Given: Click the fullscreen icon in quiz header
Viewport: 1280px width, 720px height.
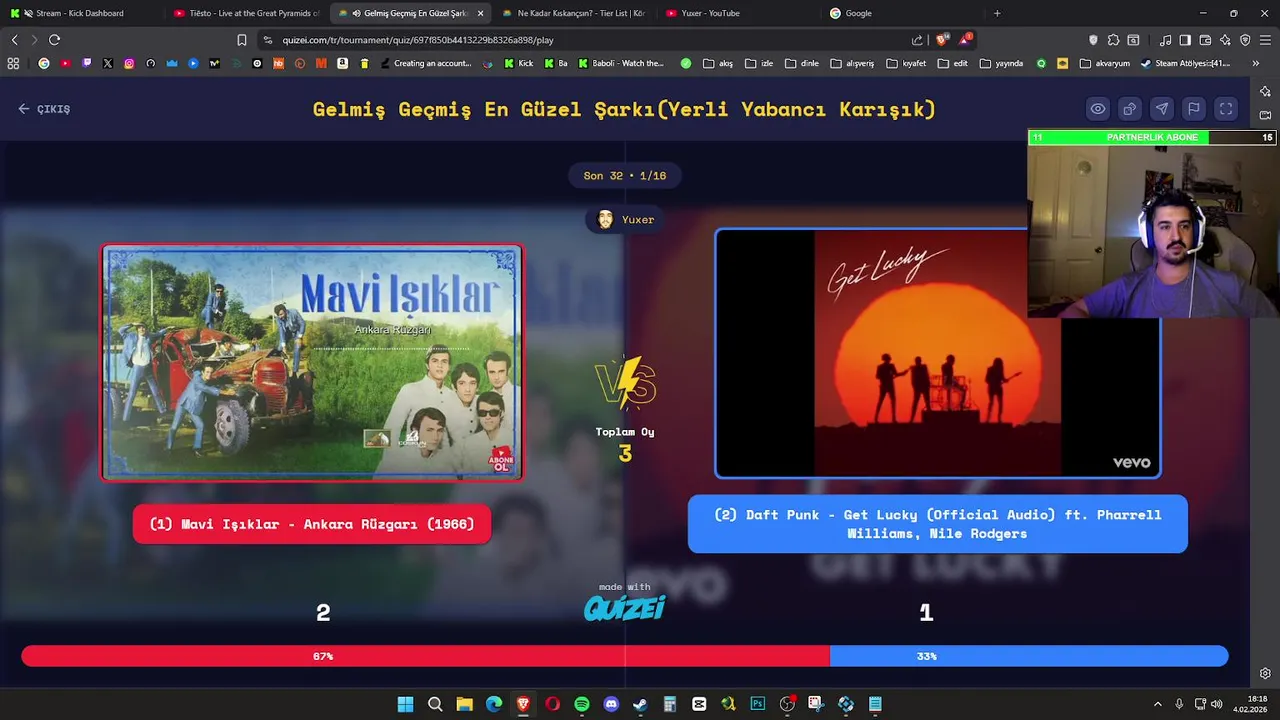Looking at the screenshot, I should [1226, 109].
